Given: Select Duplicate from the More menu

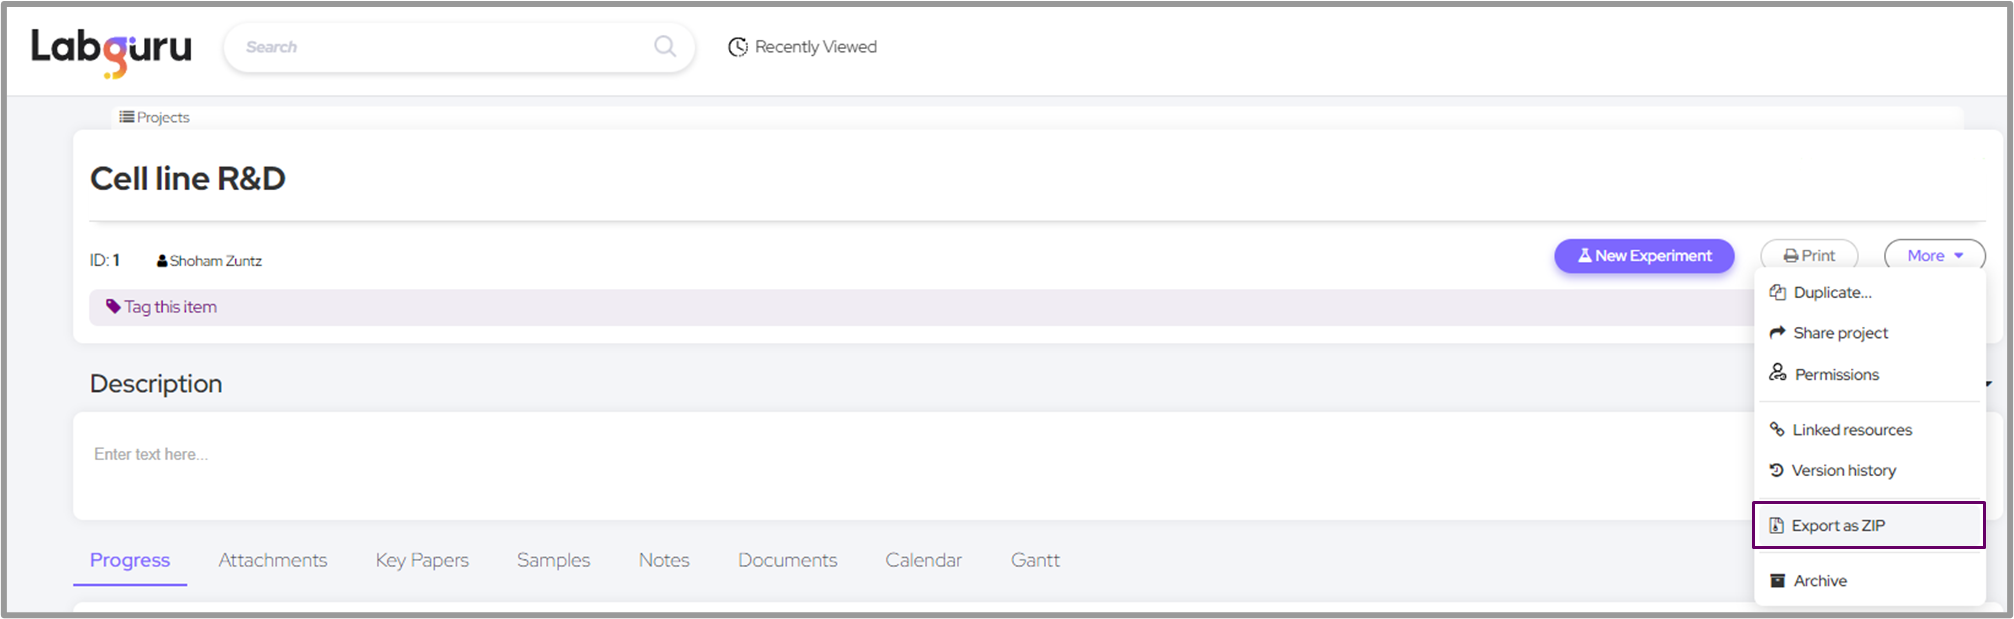Looking at the screenshot, I should 1832,292.
